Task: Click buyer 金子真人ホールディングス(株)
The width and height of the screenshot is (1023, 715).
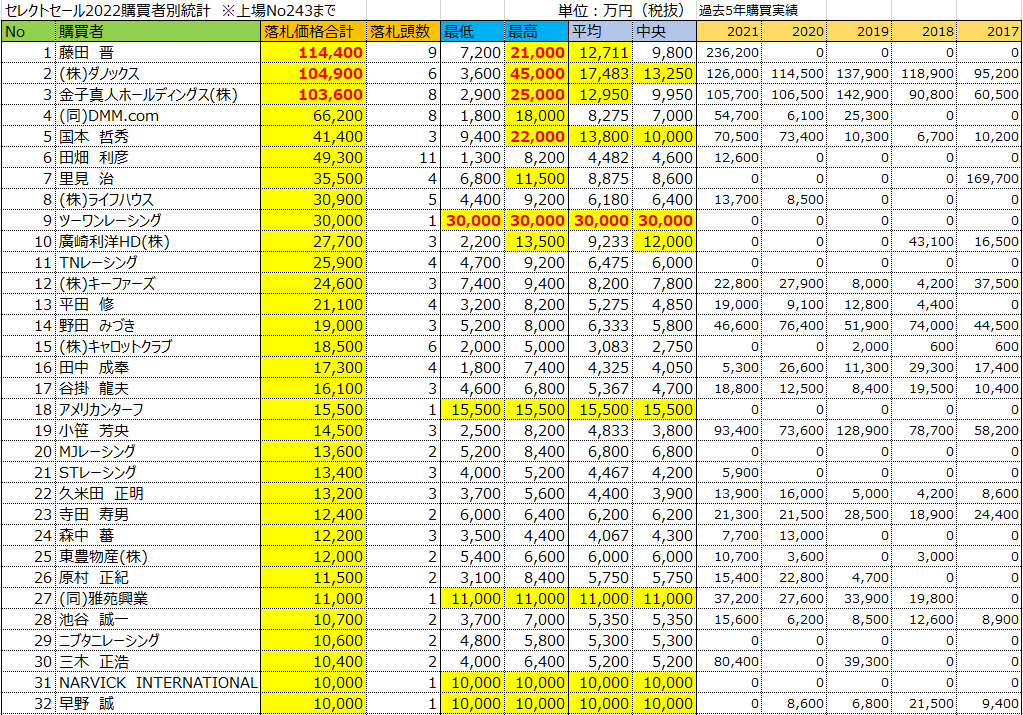Action: pyautogui.click(x=148, y=95)
